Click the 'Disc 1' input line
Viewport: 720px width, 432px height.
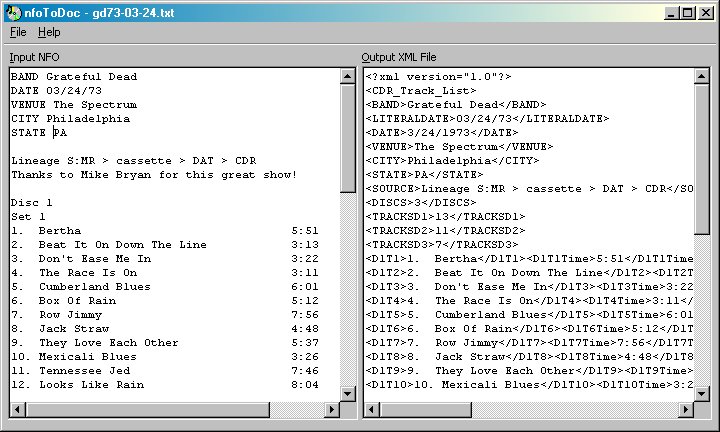[31, 203]
